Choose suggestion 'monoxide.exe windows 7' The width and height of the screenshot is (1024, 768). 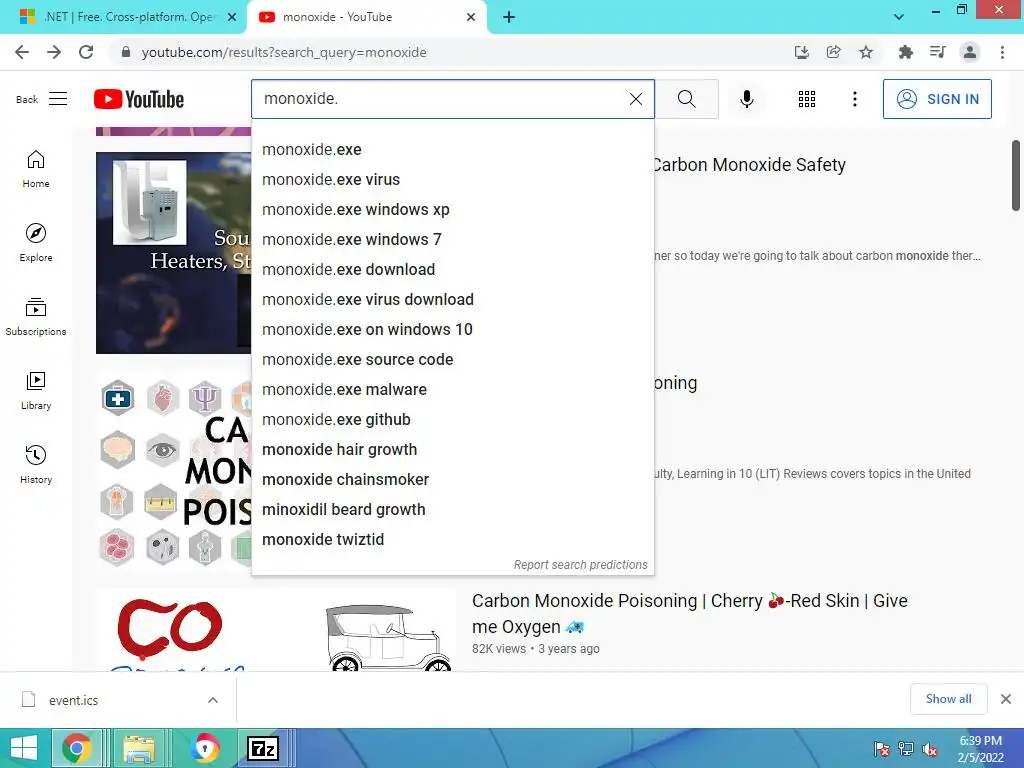(x=453, y=240)
